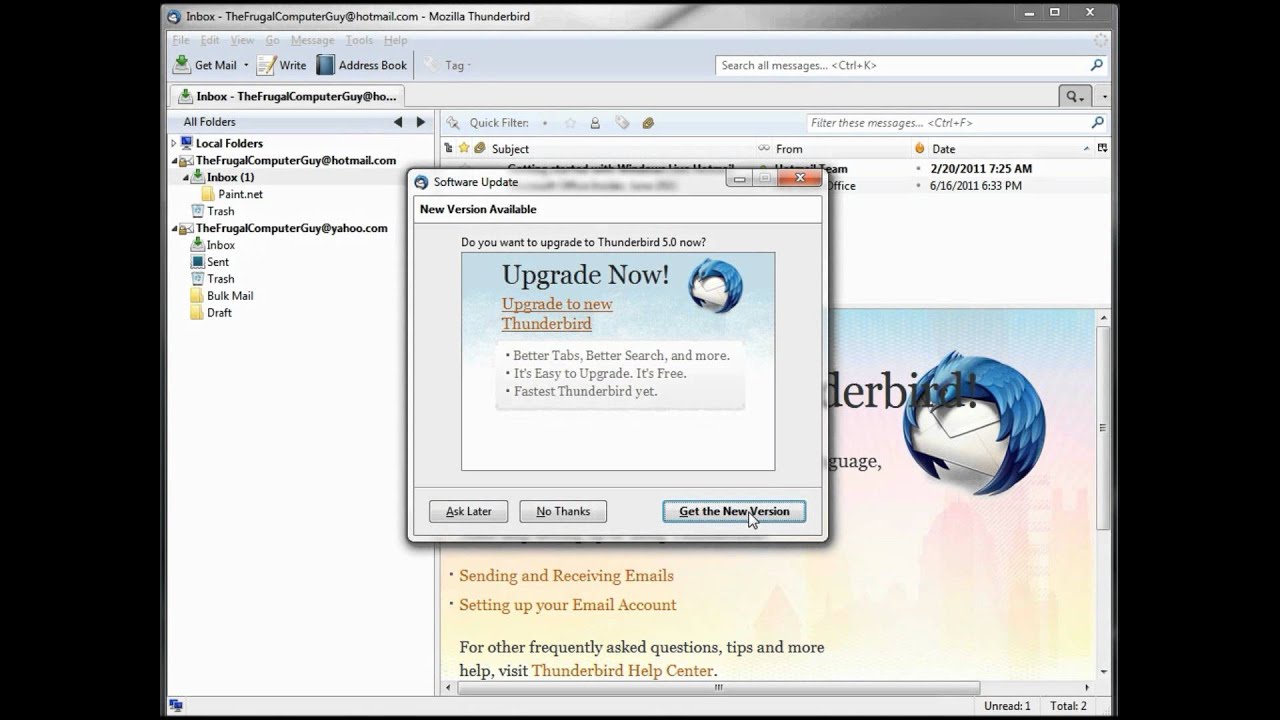Open the View menu
Viewport: 1280px width, 720px height.
(x=242, y=40)
